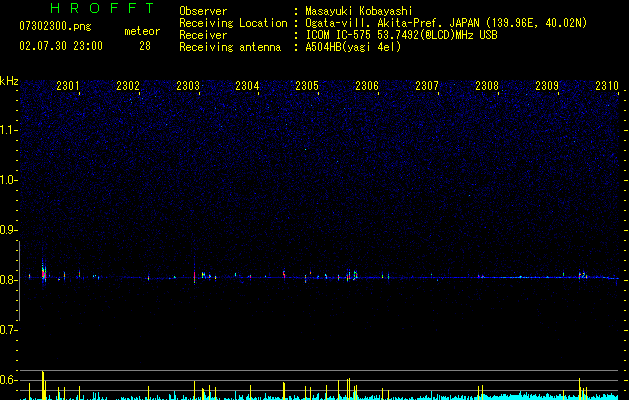
Task: Click the strong meteor echo just before 2301
Action: pyautogui.click(x=44, y=273)
